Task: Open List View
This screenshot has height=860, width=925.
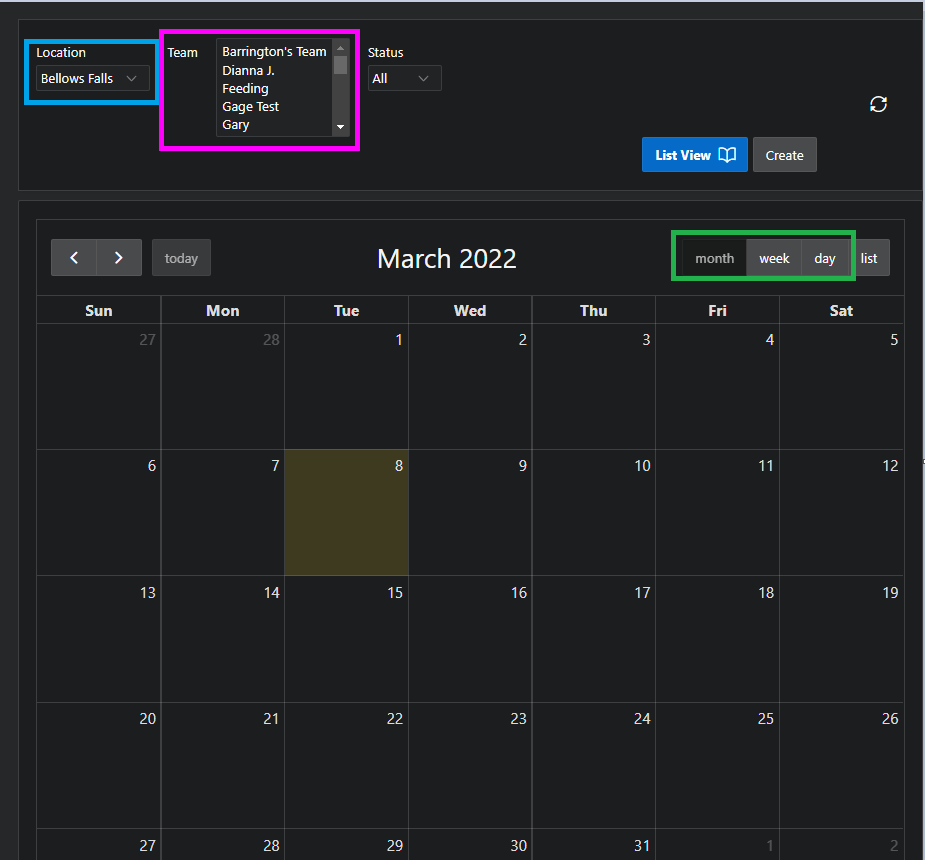Action: click(694, 155)
